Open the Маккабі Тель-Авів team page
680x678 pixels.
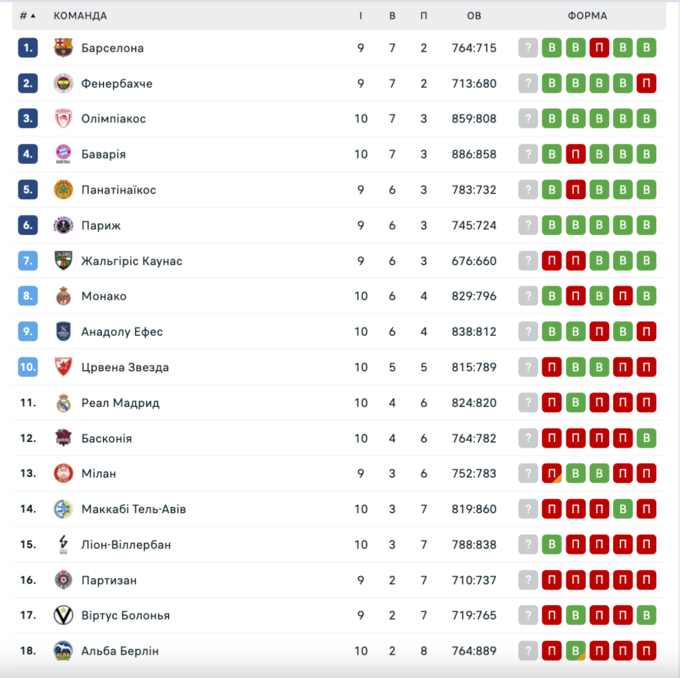[x=133, y=509]
